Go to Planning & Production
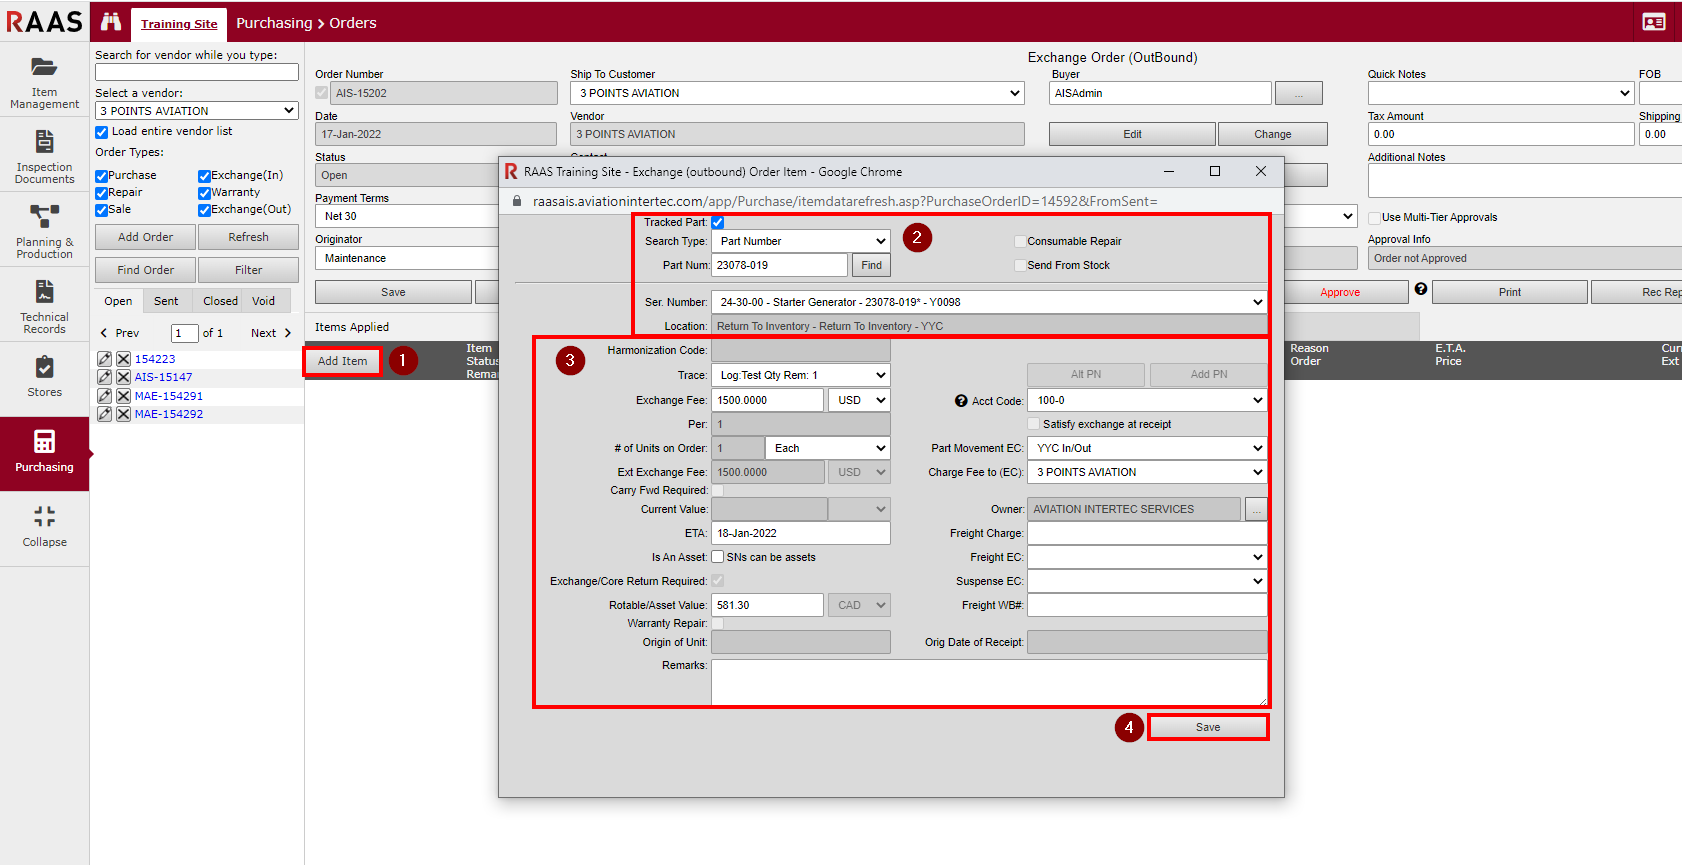The width and height of the screenshot is (1682, 865). pyautogui.click(x=44, y=231)
